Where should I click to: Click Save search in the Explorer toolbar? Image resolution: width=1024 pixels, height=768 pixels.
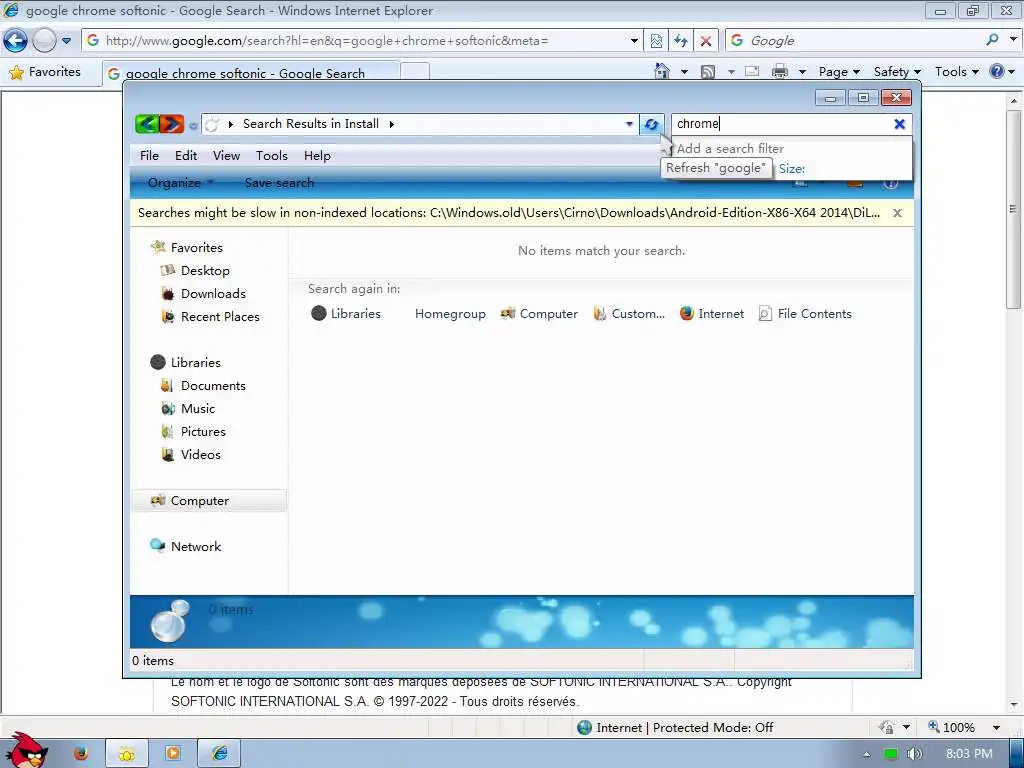click(279, 183)
